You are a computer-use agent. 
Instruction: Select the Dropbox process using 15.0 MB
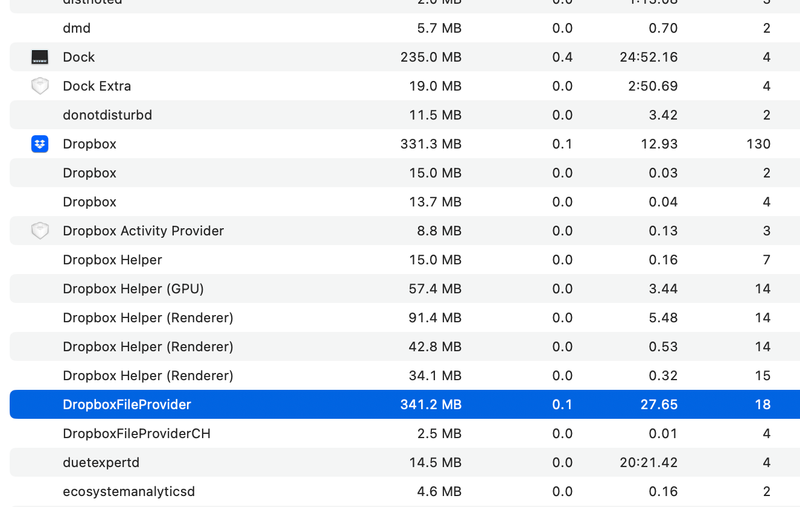[405, 173]
